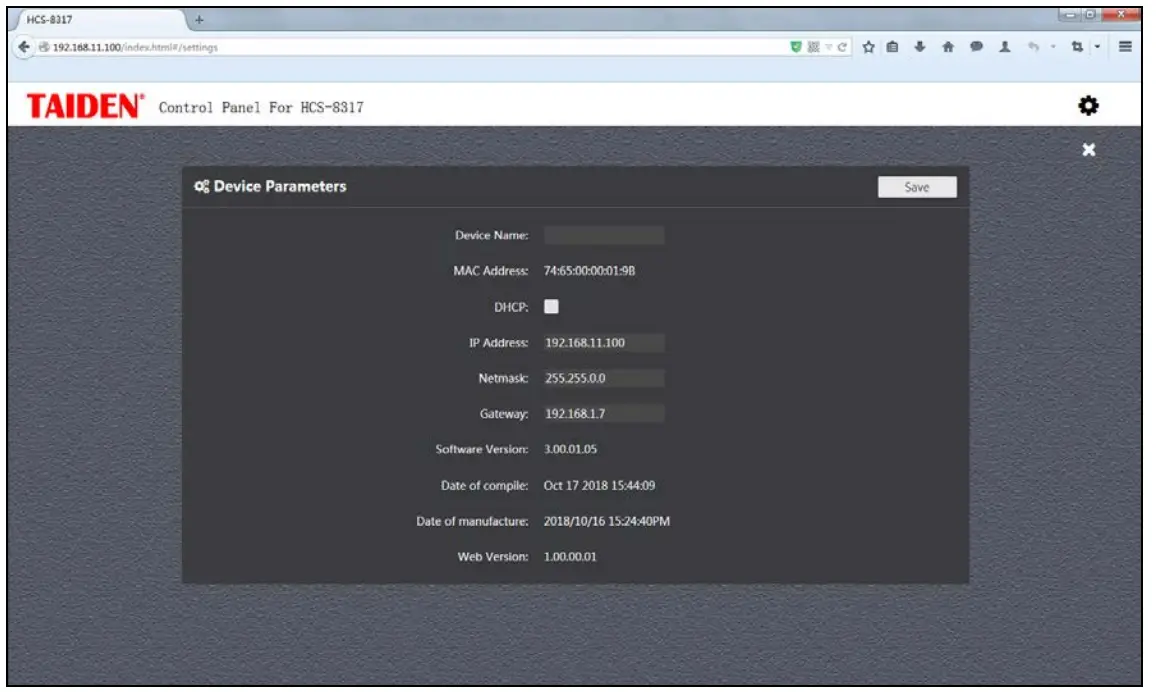
Task: Open the address bar history dropdown
Action: click(x=829, y=47)
